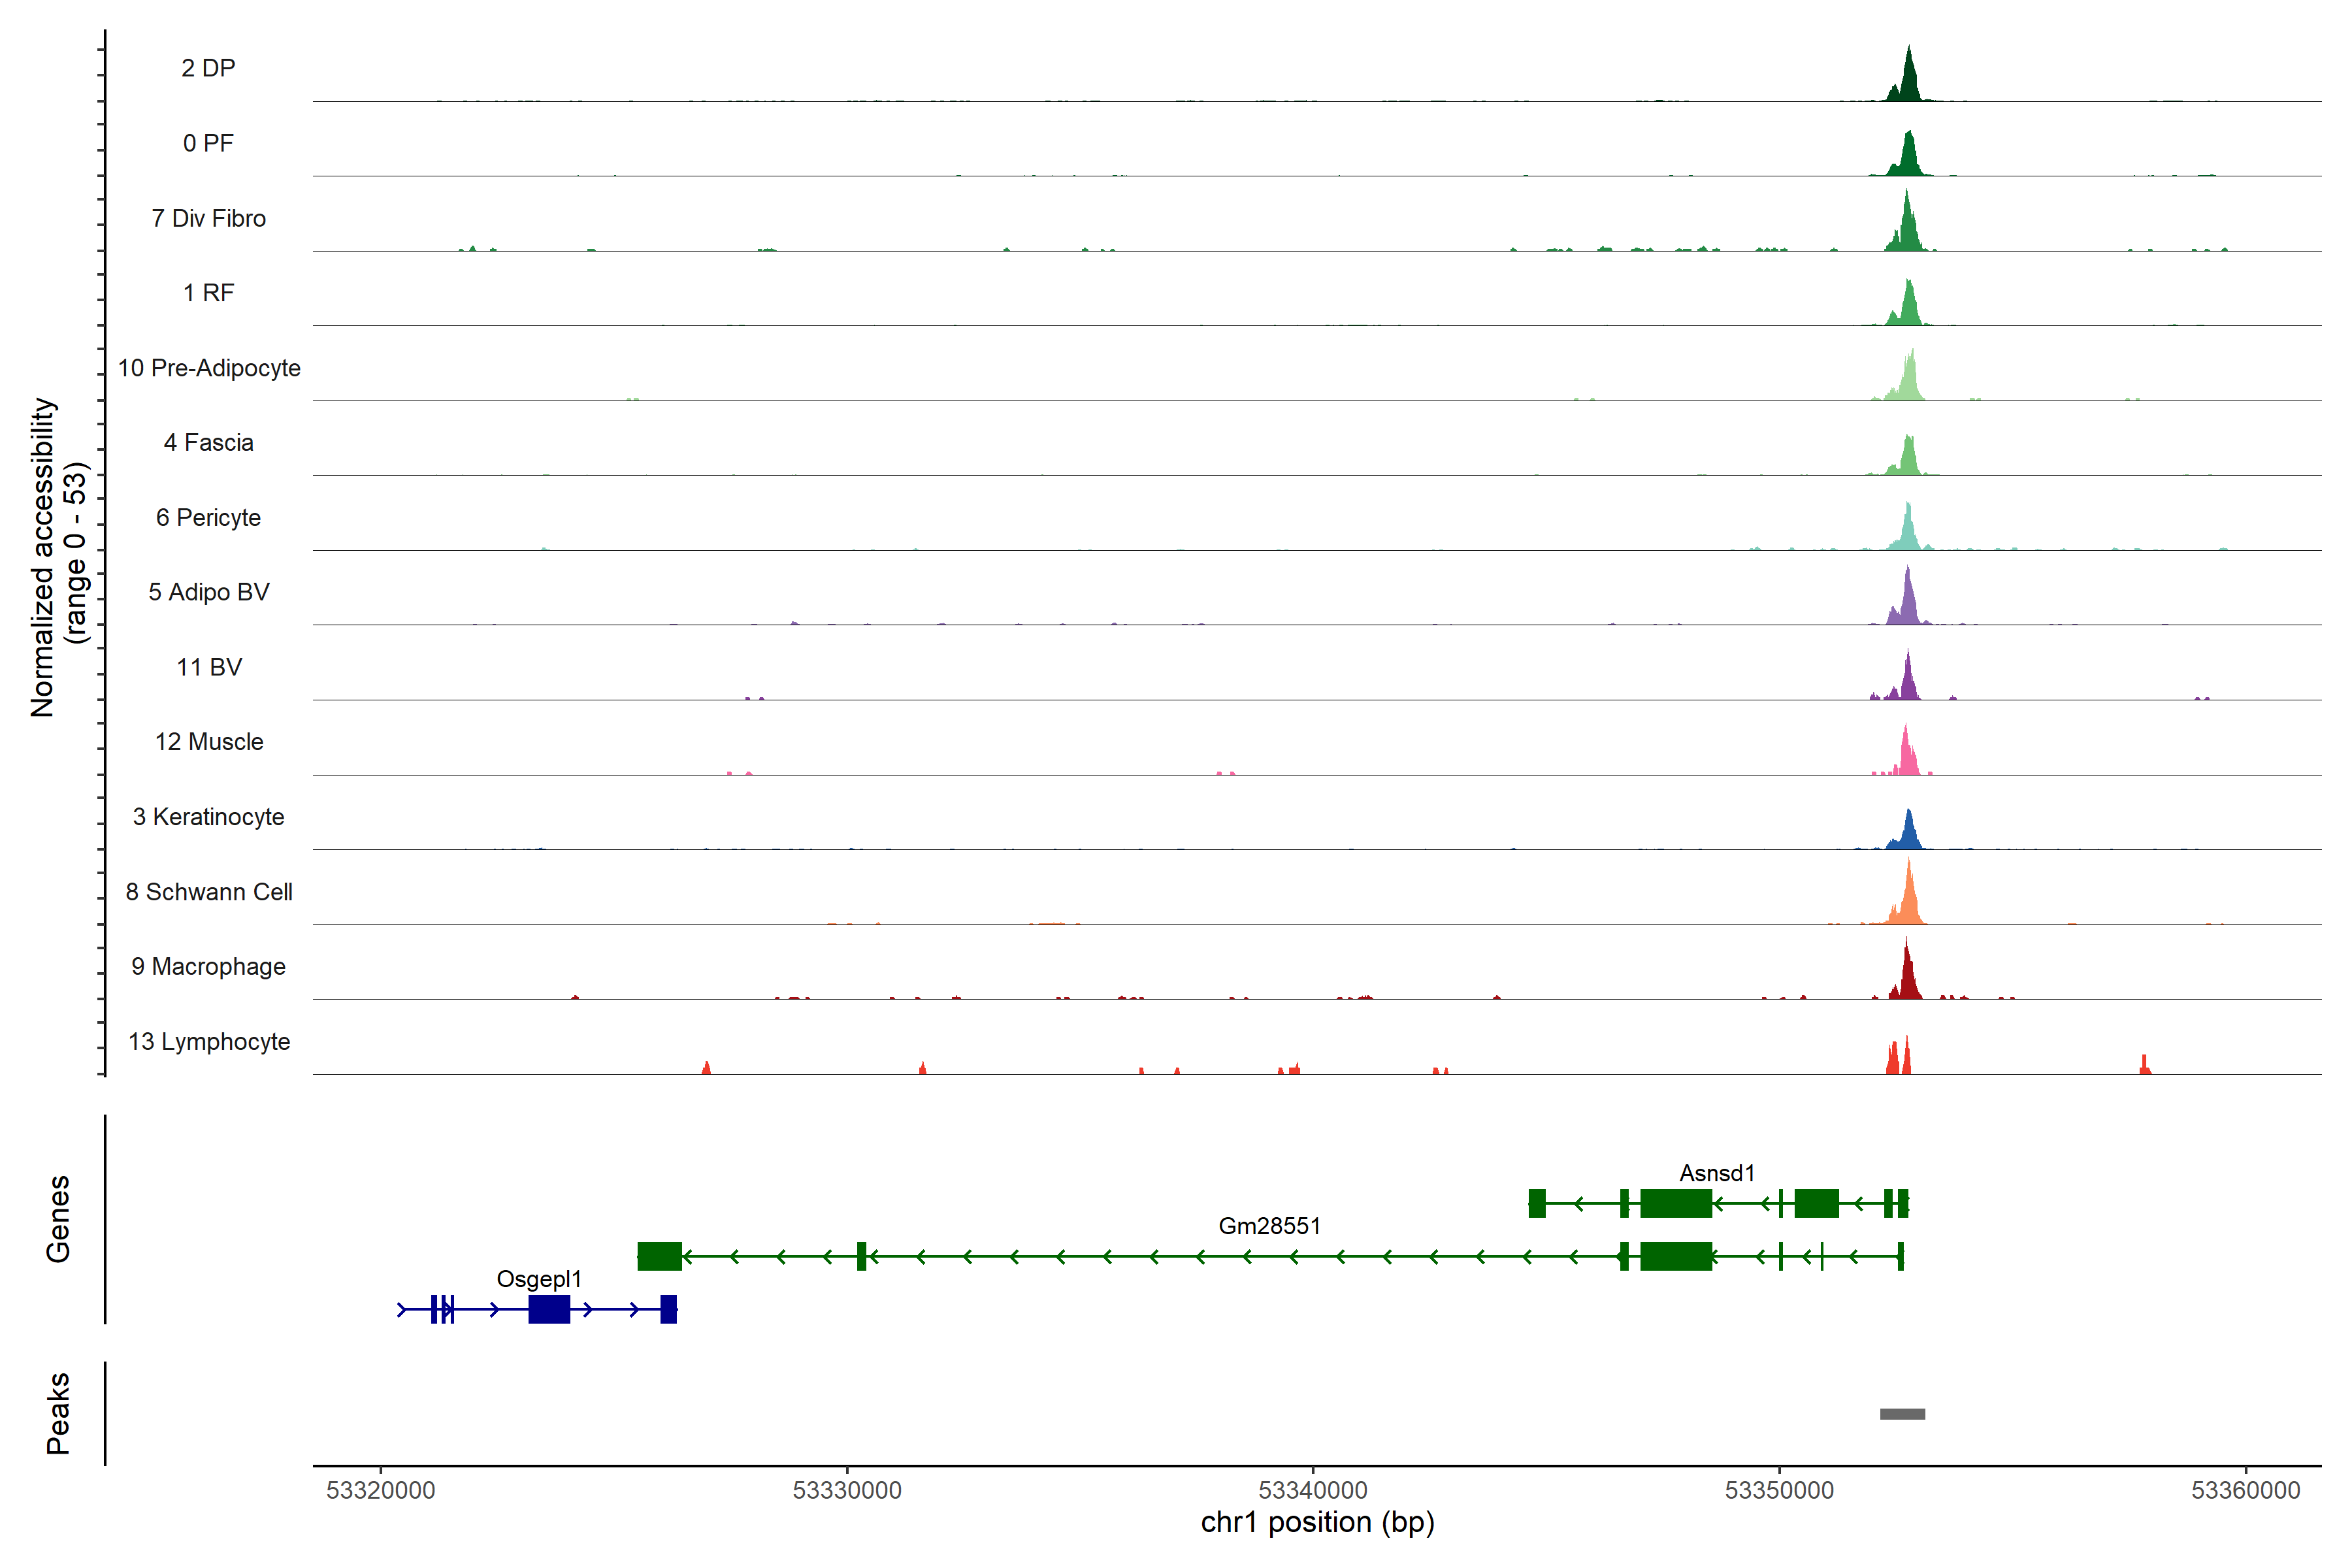2352x1568 pixels.
Task: Click the 2 DP track label
Action: (x=208, y=68)
